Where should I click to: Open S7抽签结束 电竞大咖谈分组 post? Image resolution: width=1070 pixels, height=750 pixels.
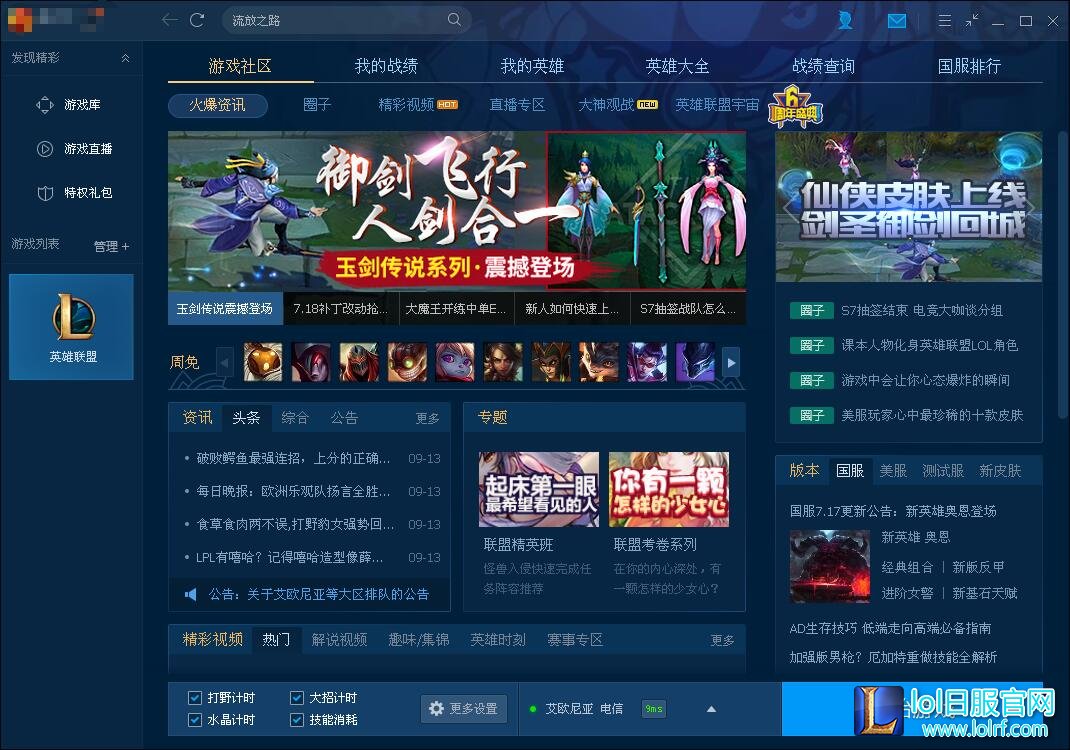922,311
